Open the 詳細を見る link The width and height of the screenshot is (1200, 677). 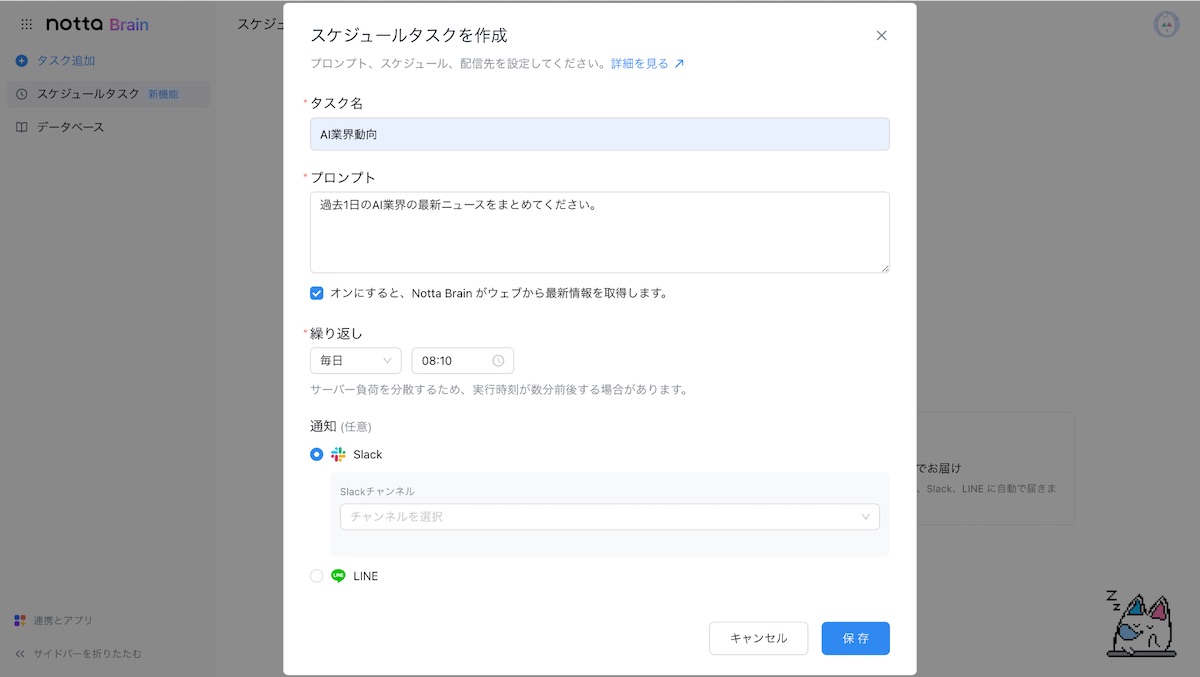pyautogui.click(x=640, y=64)
